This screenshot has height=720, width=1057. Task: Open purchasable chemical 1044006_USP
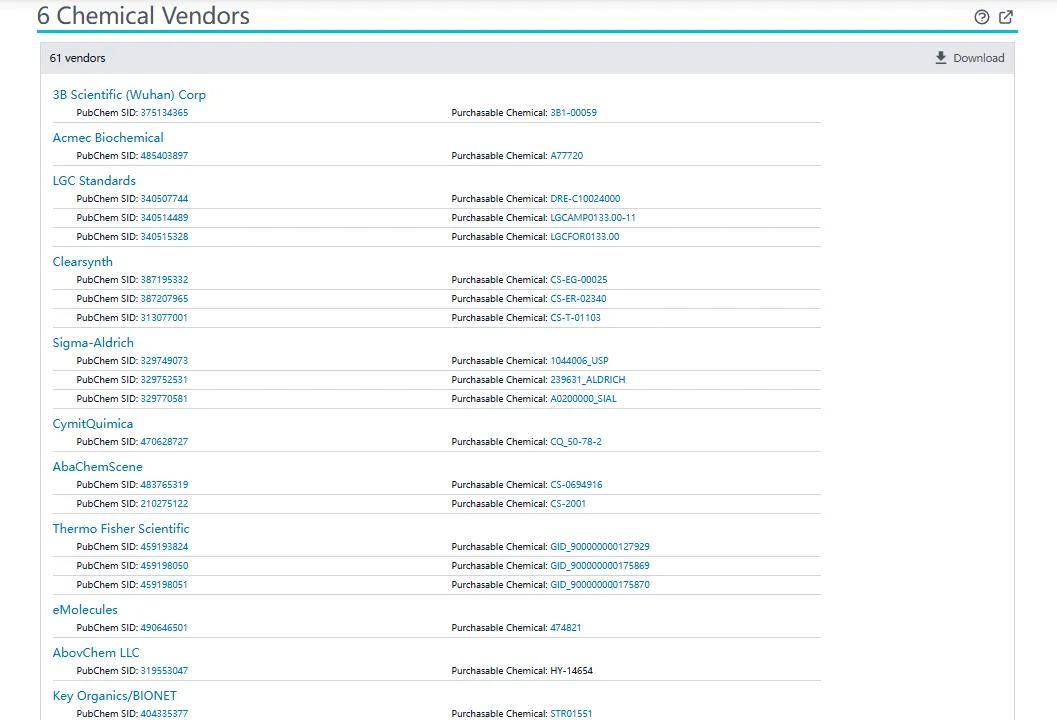580,361
